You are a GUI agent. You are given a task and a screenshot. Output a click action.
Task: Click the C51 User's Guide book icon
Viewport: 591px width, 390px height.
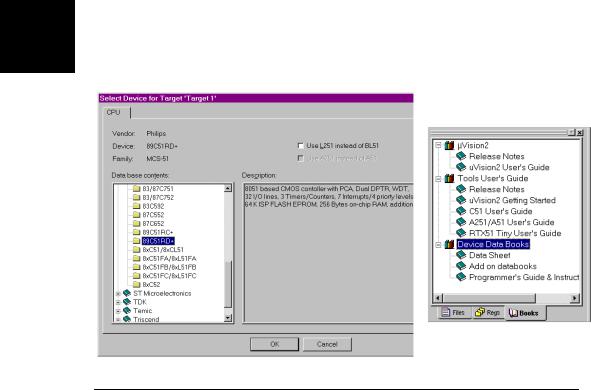click(461, 211)
